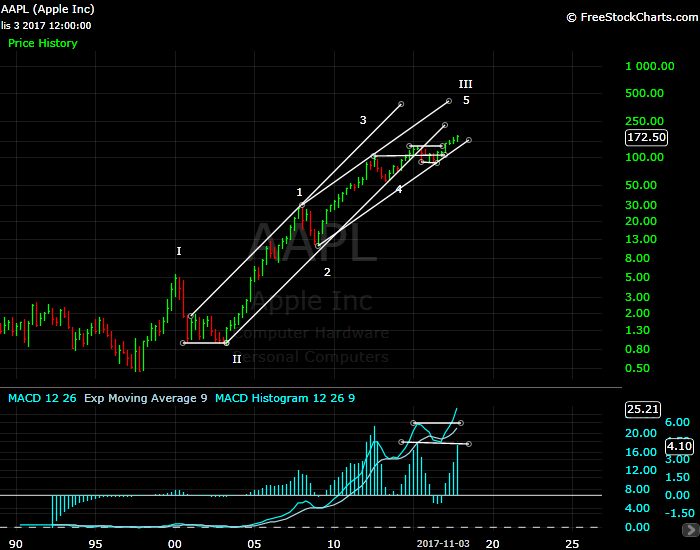The width and height of the screenshot is (700, 550).
Task: Click the 0.80 price axis label
Action: point(637,350)
